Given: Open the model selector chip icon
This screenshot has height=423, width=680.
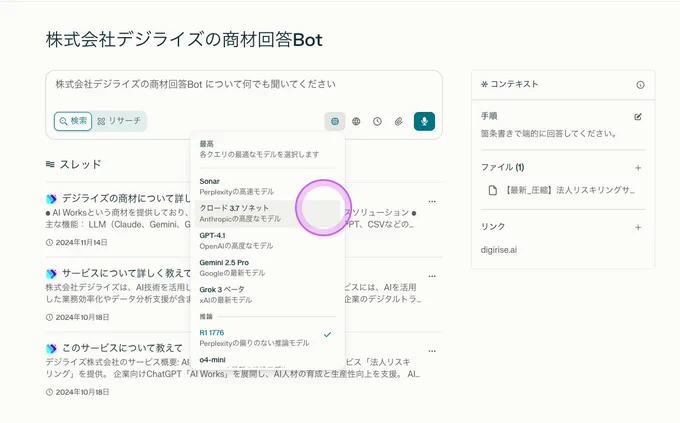Looking at the screenshot, I should 335,121.
